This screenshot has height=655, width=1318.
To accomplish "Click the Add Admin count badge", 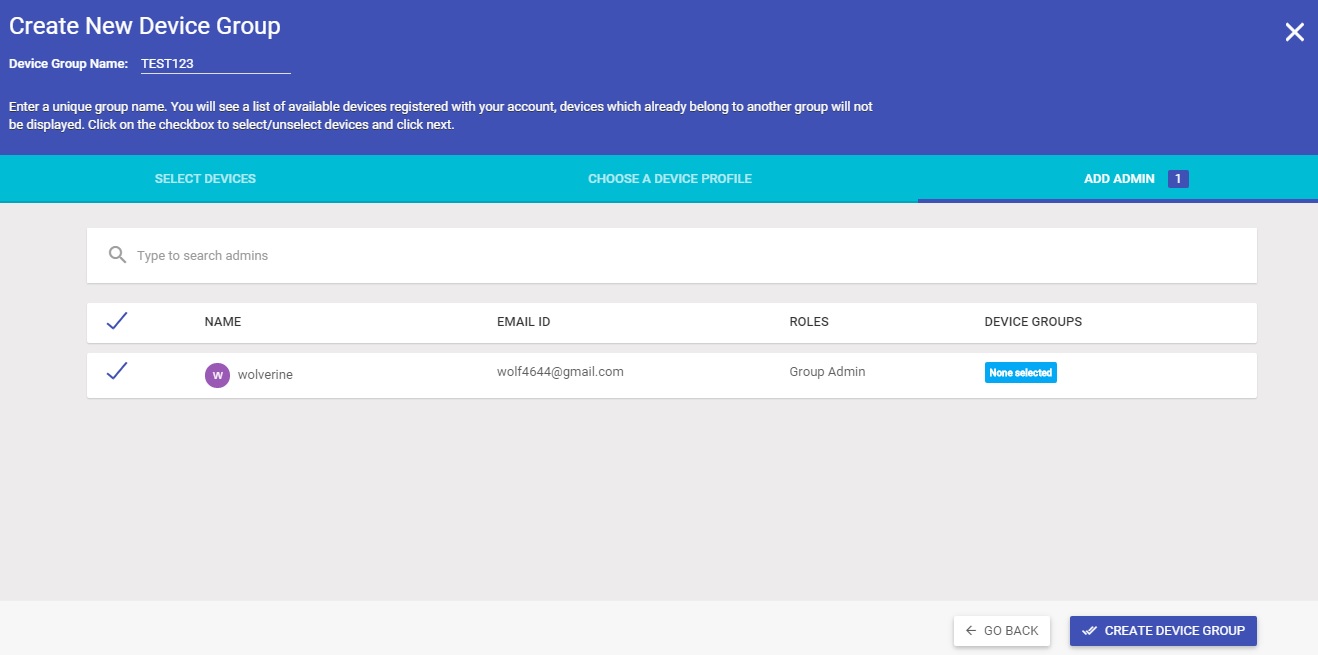I will (1178, 179).
